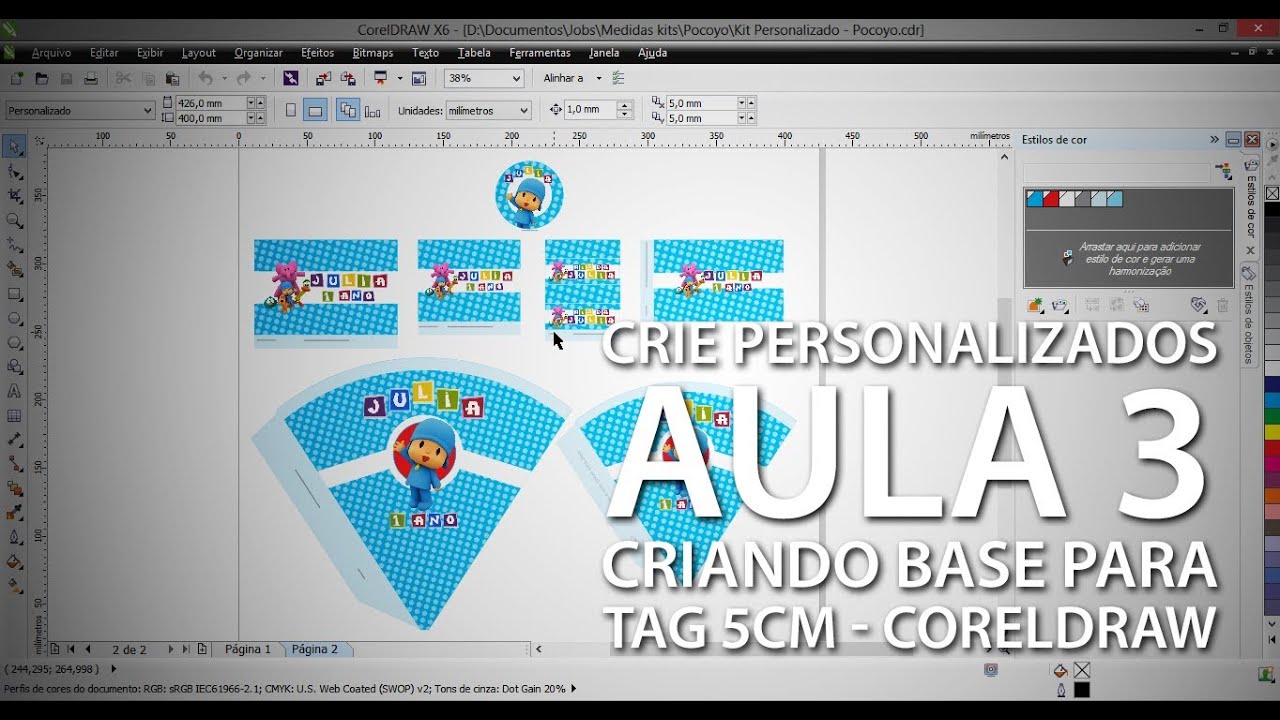Image resolution: width=1280 pixels, height=720 pixels.
Task: Expand the application launcher dropdown arrow
Action: (400, 78)
